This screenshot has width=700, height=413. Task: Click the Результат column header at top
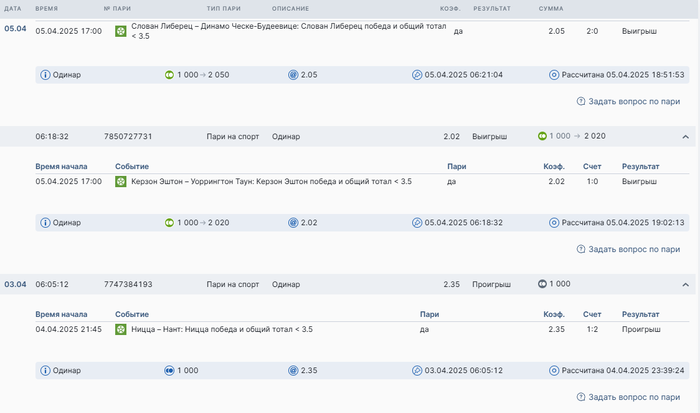[492, 8]
